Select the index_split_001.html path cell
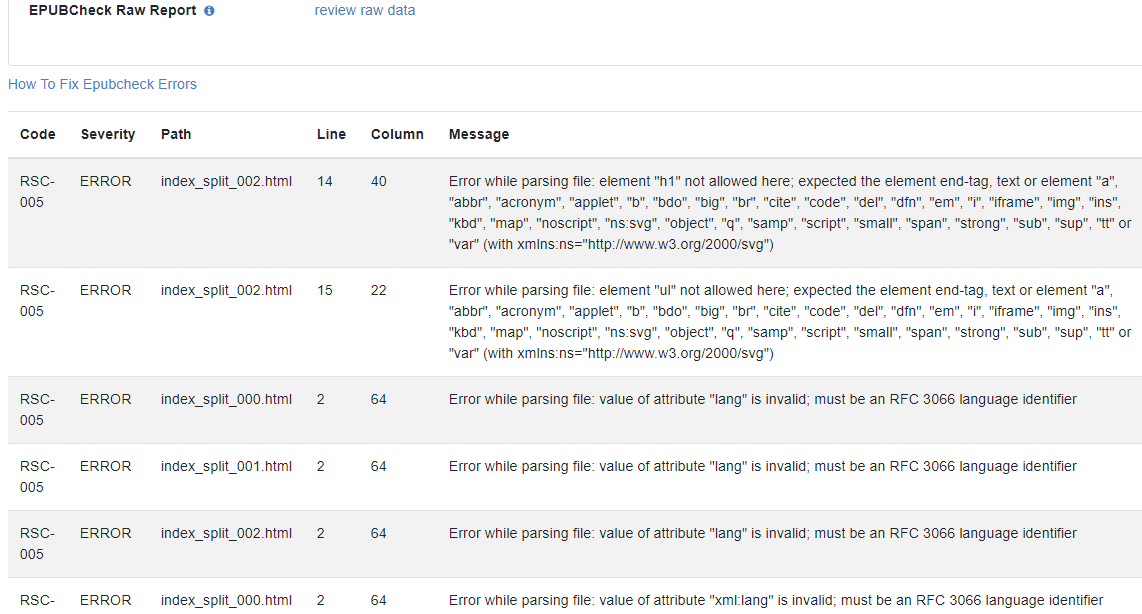The width and height of the screenshot is (1142, 614). pos(226,466)
